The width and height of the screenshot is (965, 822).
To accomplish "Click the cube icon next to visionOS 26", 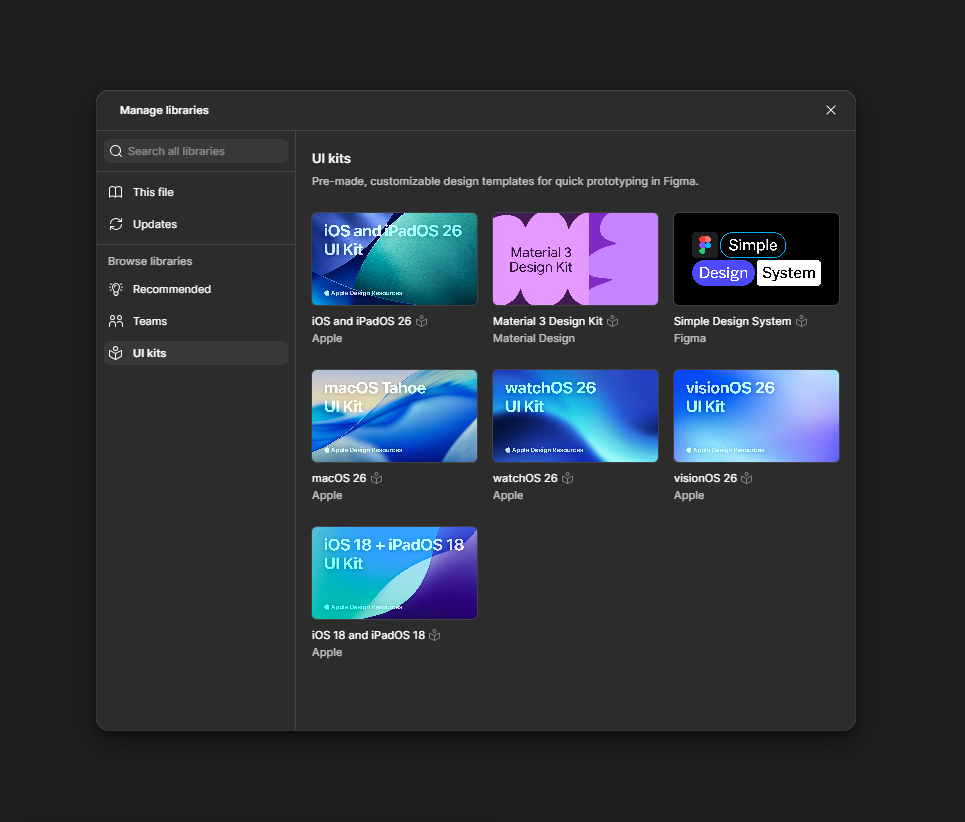I will point(747,478).
